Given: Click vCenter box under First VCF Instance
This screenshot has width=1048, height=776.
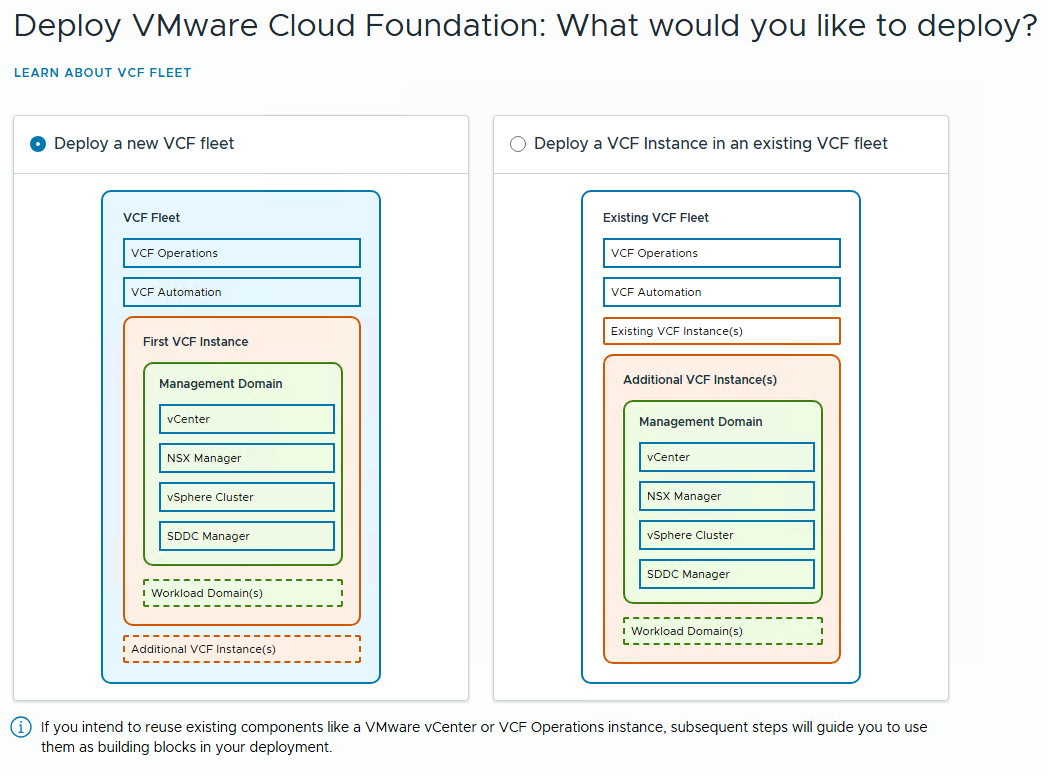Looking at the screenshot, I should [246, 419].
